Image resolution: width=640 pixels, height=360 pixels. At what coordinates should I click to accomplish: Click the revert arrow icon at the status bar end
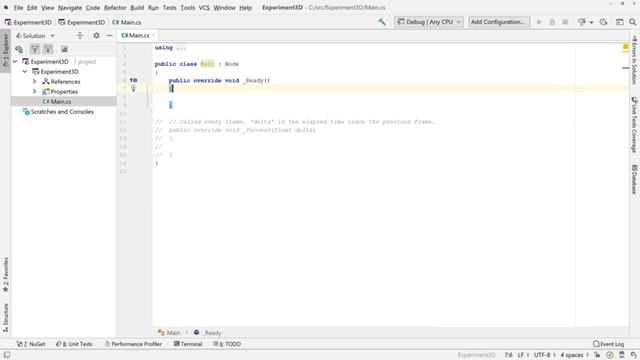633,355
